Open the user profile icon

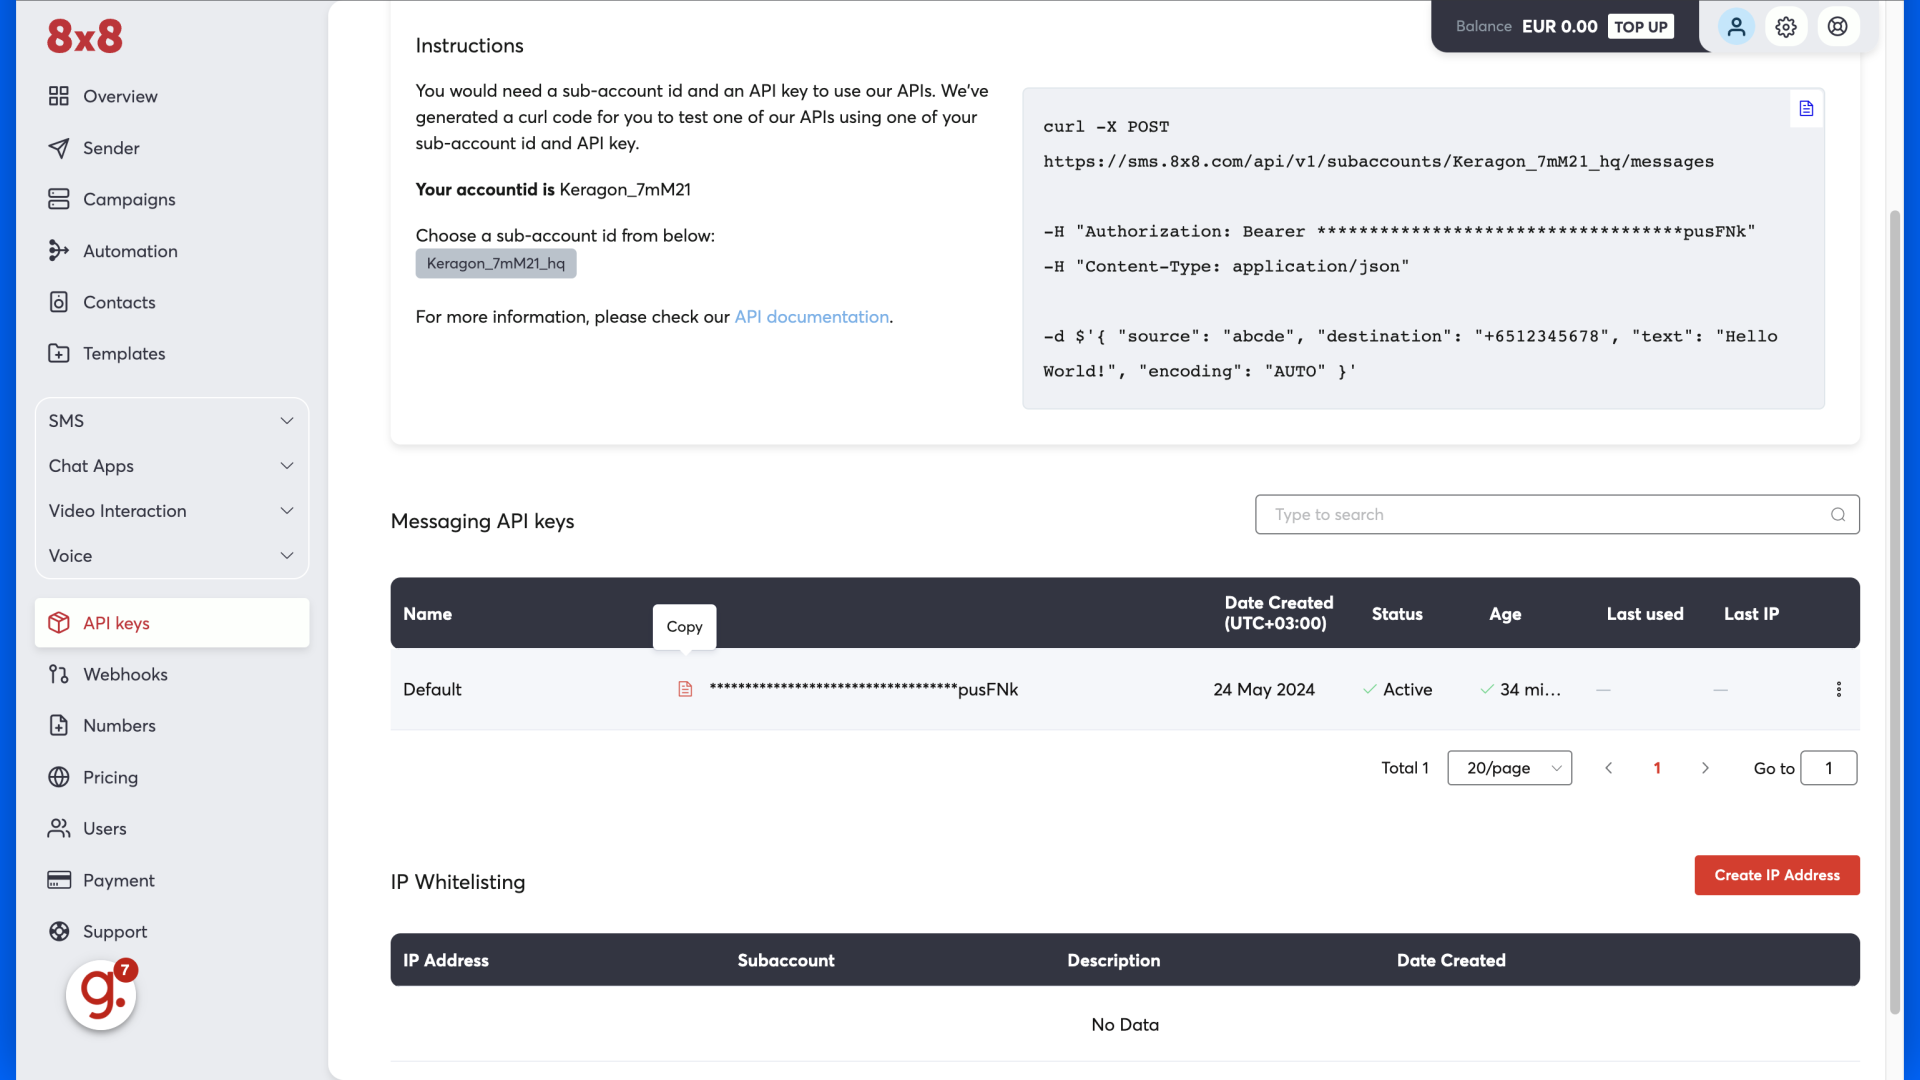(x=1736, y=27)
